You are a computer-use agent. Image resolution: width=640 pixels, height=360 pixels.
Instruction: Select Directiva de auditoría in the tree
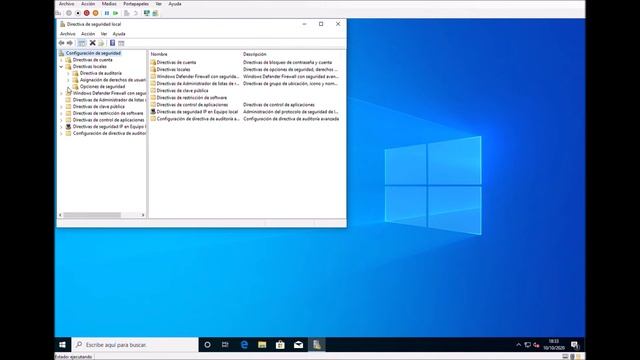click(x=100, y=73)
